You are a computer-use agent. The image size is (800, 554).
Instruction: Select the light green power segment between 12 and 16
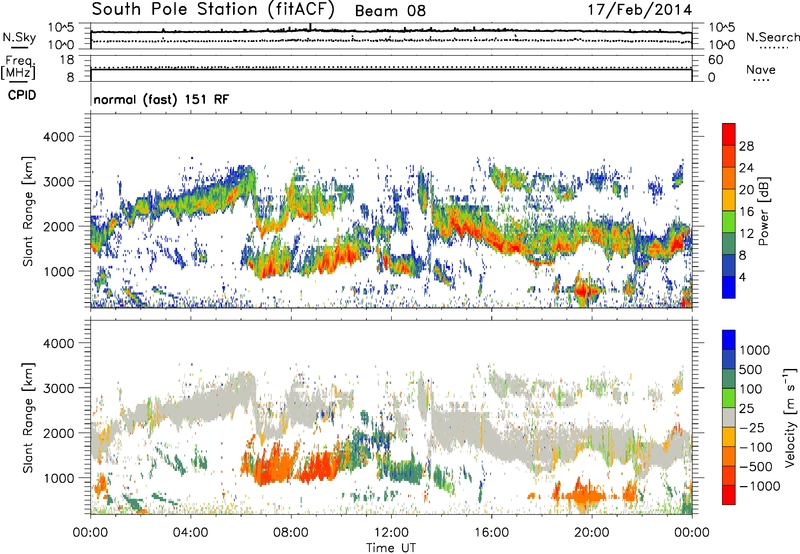pos(729,222)
